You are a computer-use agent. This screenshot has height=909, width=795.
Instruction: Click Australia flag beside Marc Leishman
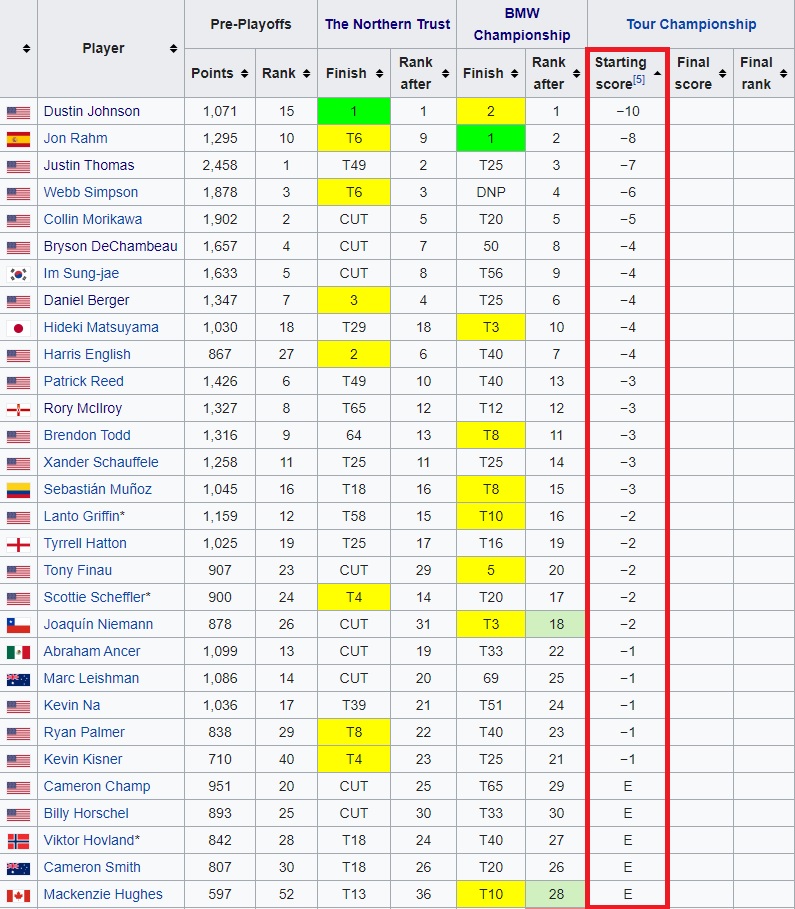coord(18,679)
